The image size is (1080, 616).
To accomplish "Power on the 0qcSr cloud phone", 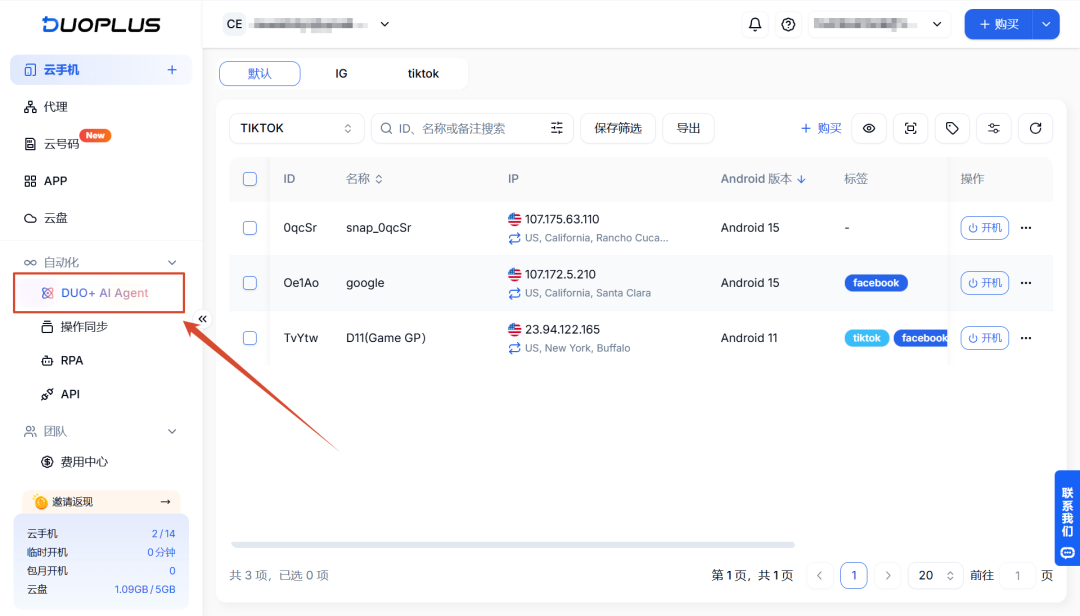I will (984, 228).
